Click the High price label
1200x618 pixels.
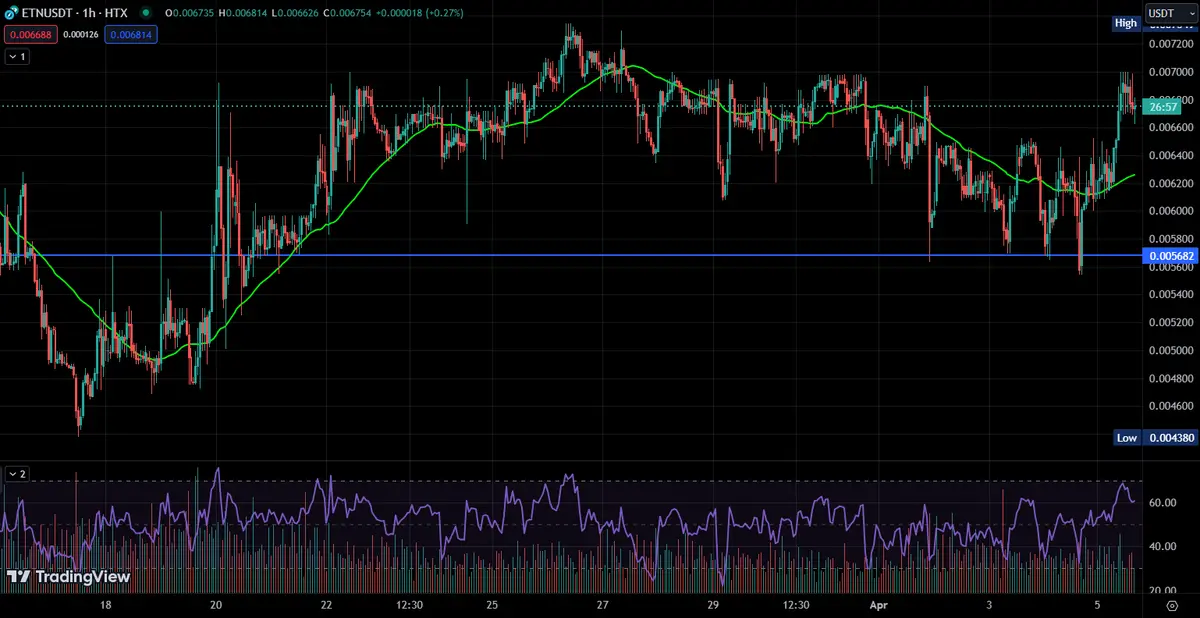click(x=1127, y=23)
